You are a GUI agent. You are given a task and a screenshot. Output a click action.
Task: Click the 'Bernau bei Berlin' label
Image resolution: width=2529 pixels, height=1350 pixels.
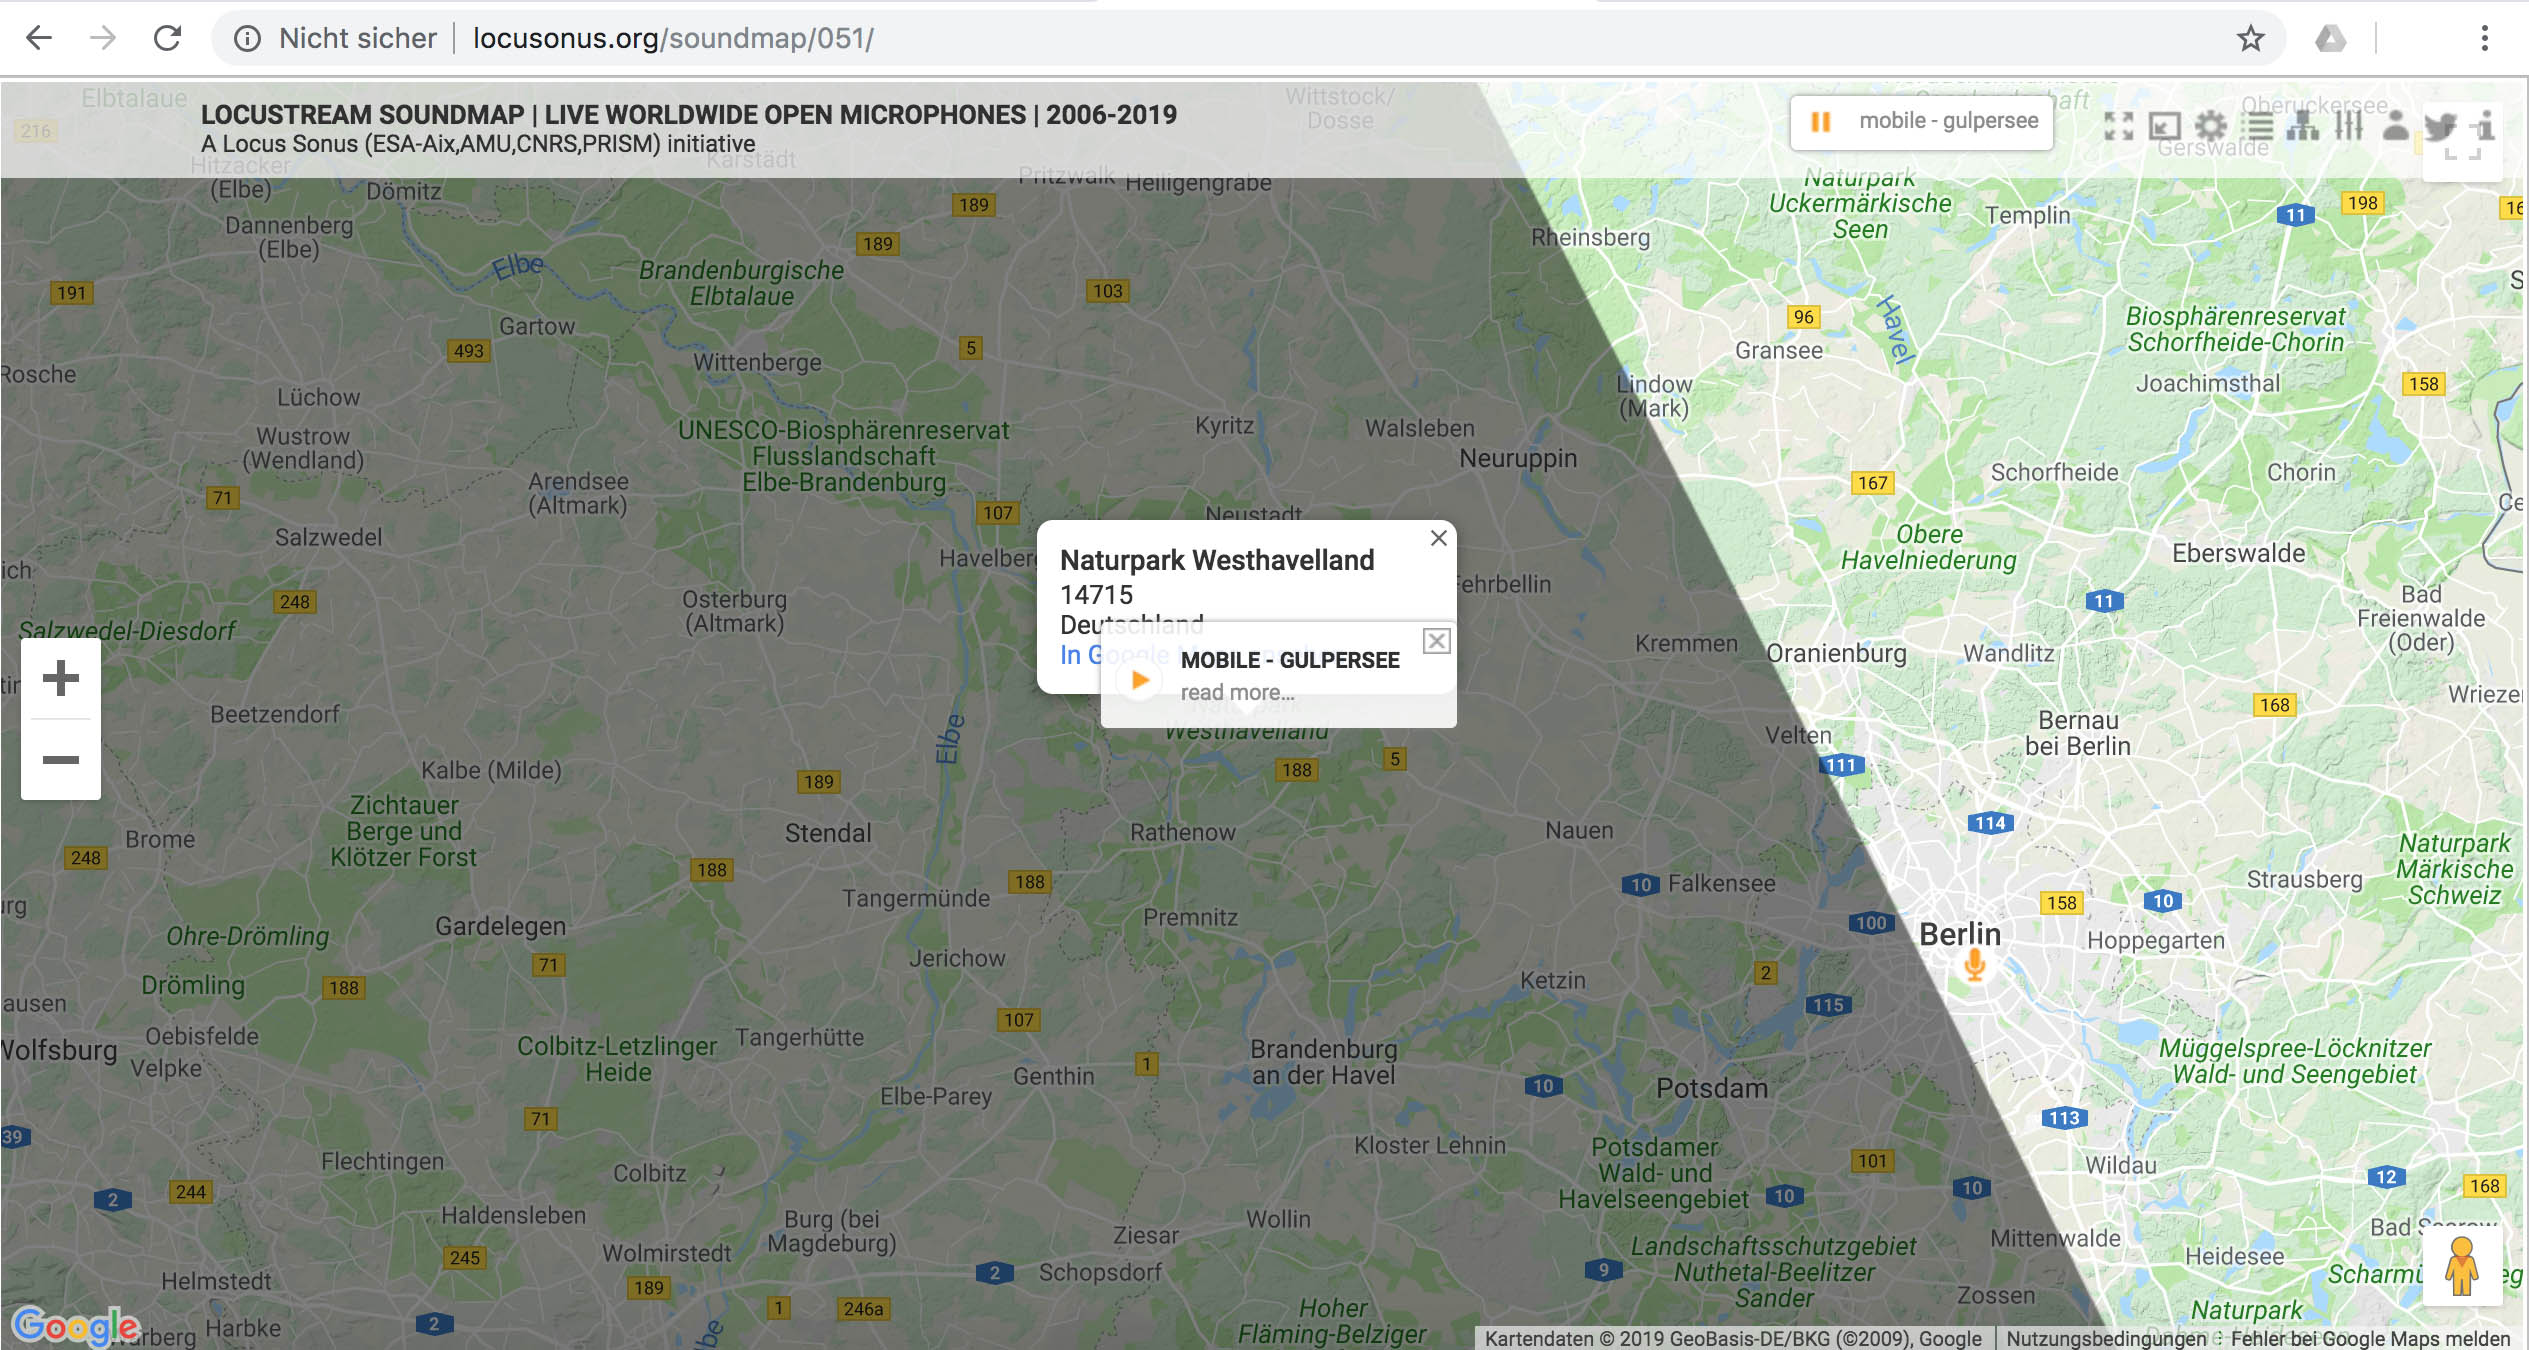[2078, 733]
